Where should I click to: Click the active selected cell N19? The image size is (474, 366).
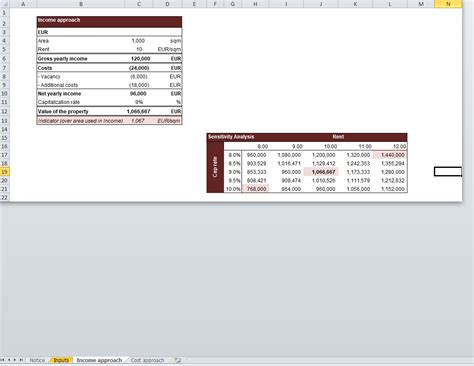[x=448, y=172]
